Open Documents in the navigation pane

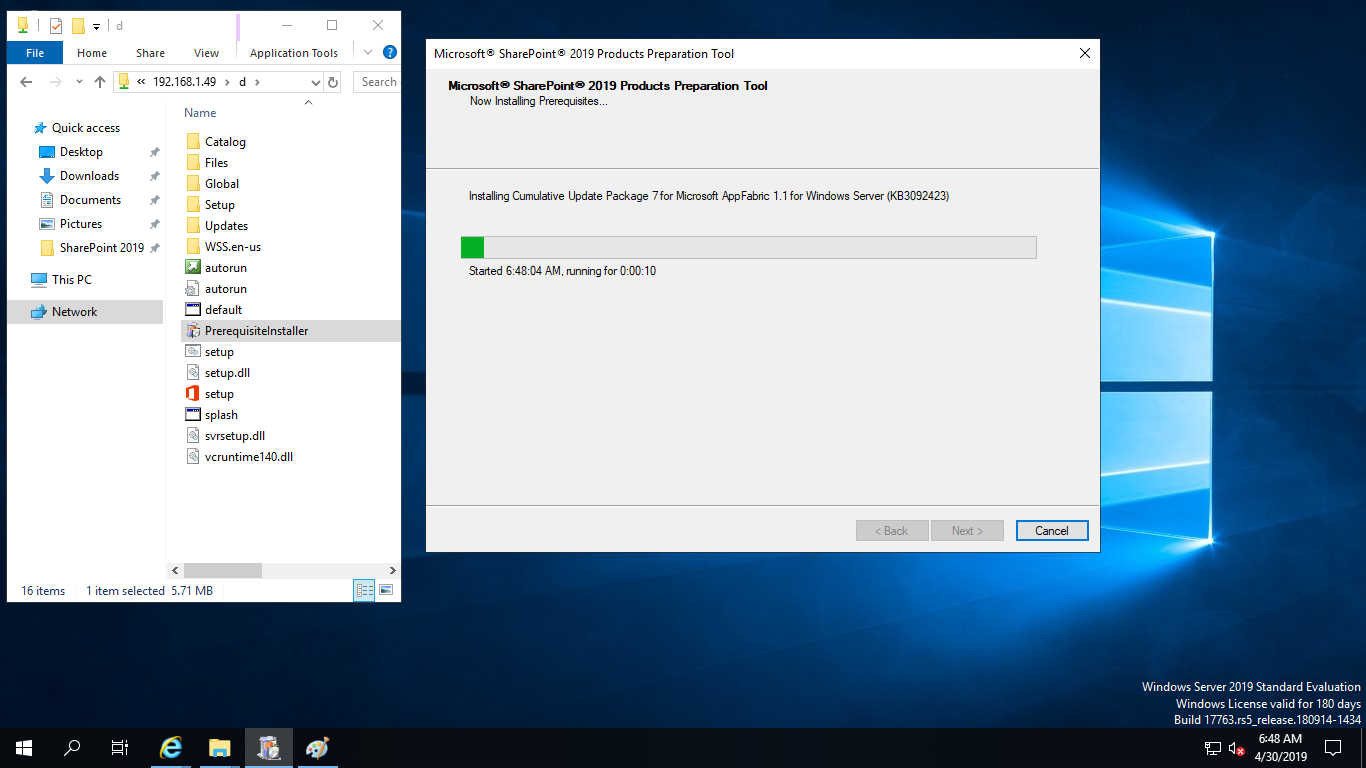90,200
